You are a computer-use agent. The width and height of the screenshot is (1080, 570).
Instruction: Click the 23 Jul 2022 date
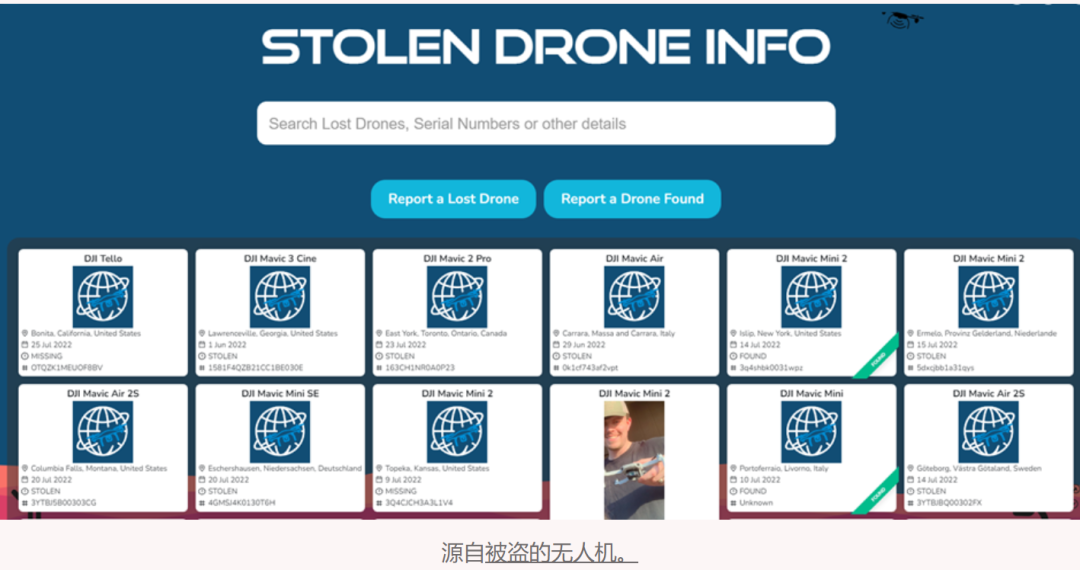point(405,345)
